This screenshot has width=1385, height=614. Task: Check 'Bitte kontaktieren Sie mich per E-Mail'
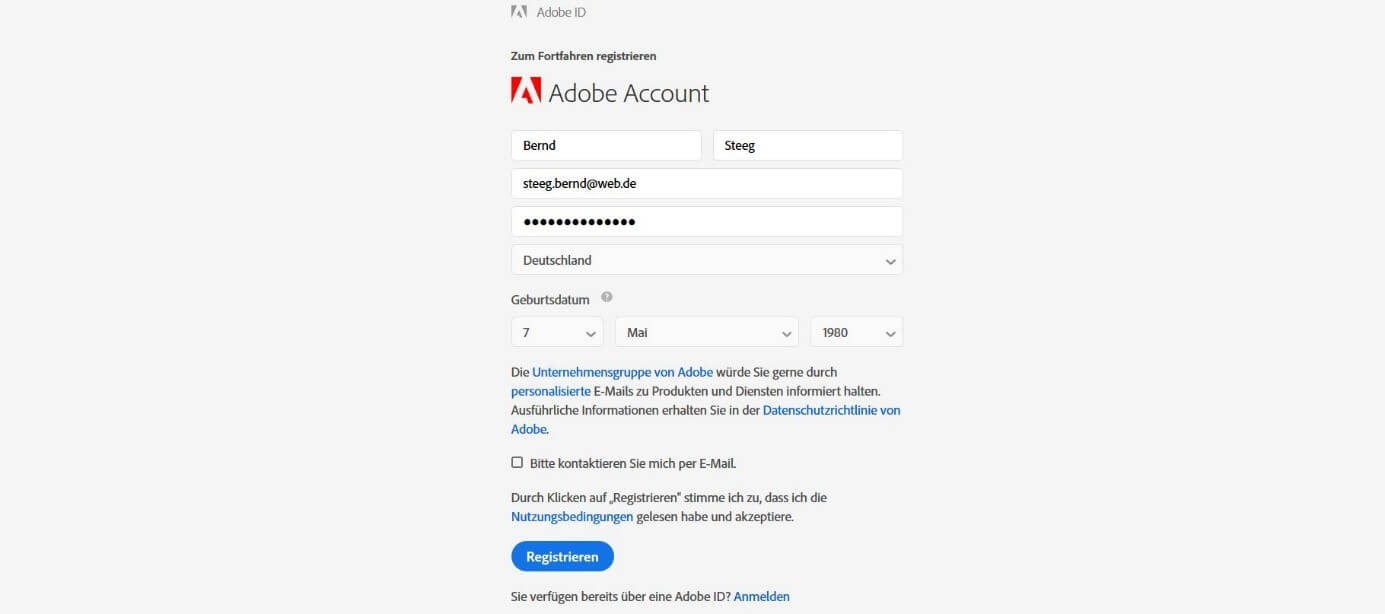click(x=517, y=462)
